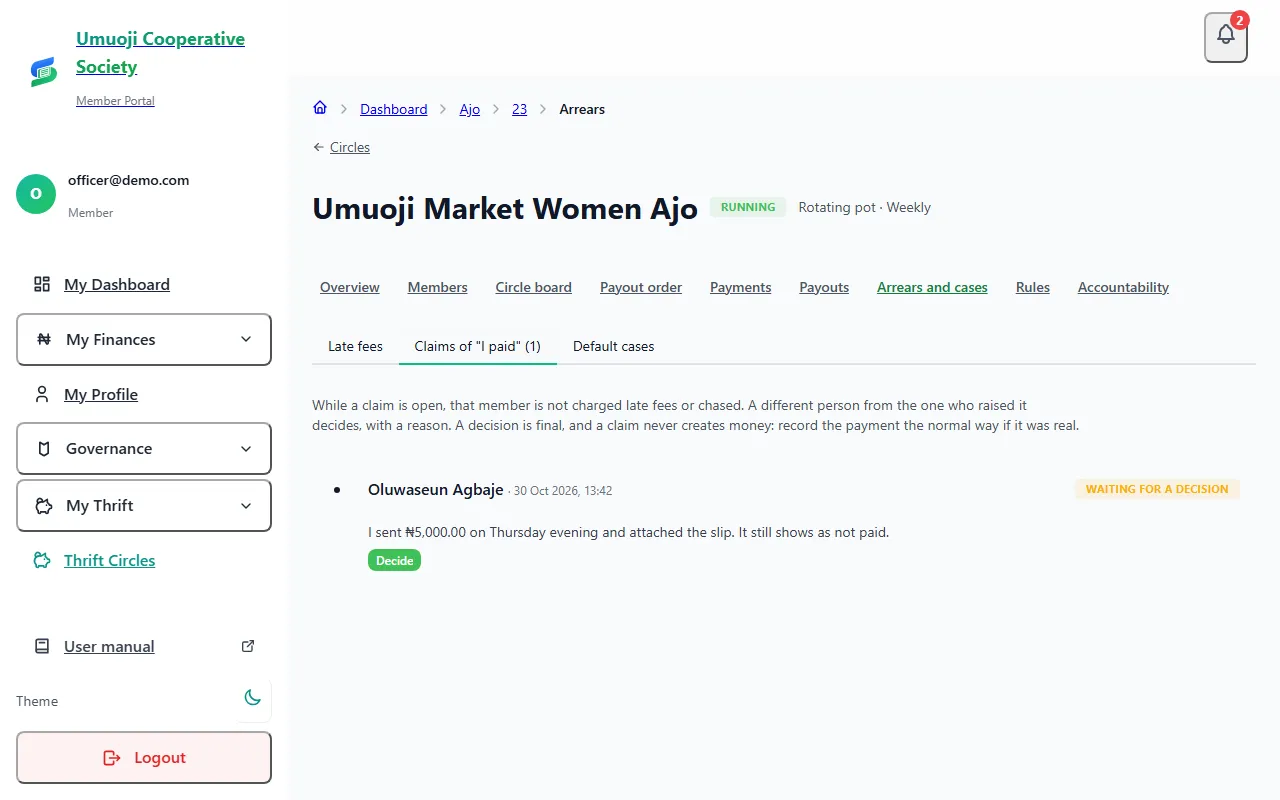Viewport: 1280px width, 800px height.
Task: Click the My Dashboard grid icon
Action: (42, 284)
